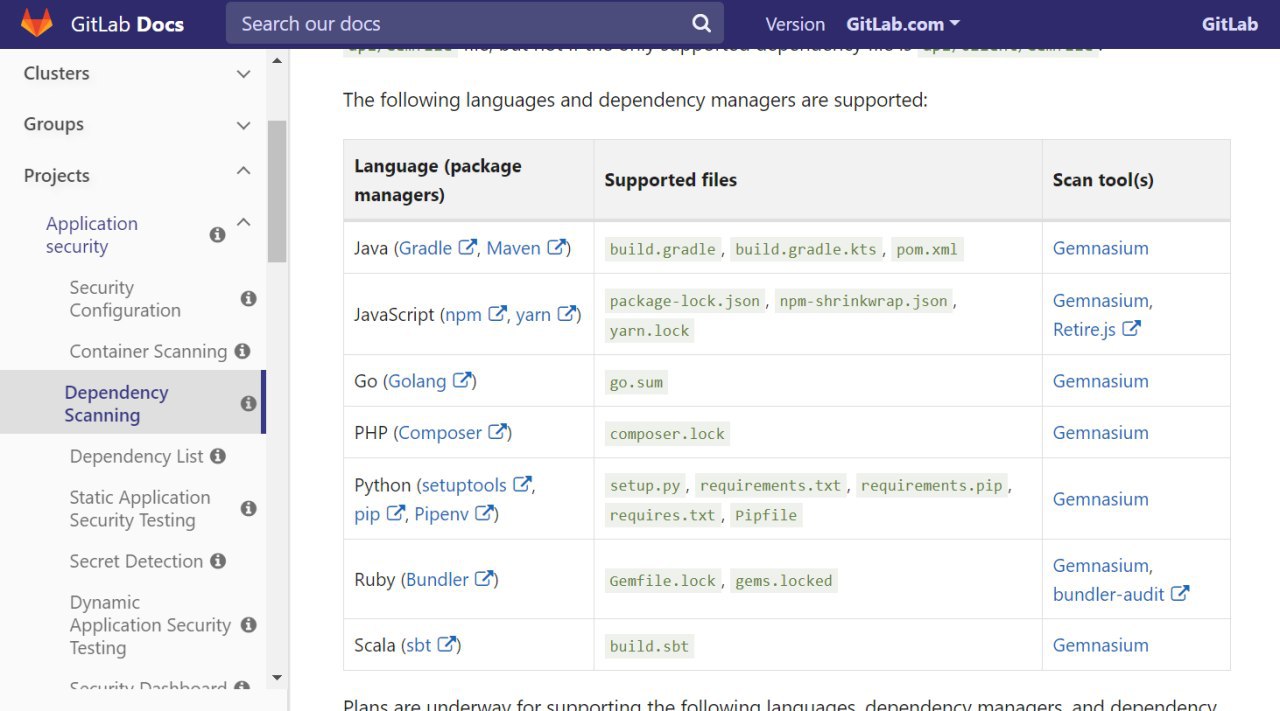Click info icon next to Application security
This screenshot has height=711, width=1280.
pos(217,235)
